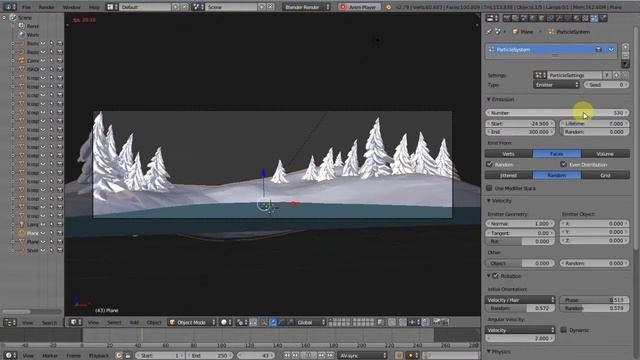Open Global transform orientation dropdown

(311, 322)
